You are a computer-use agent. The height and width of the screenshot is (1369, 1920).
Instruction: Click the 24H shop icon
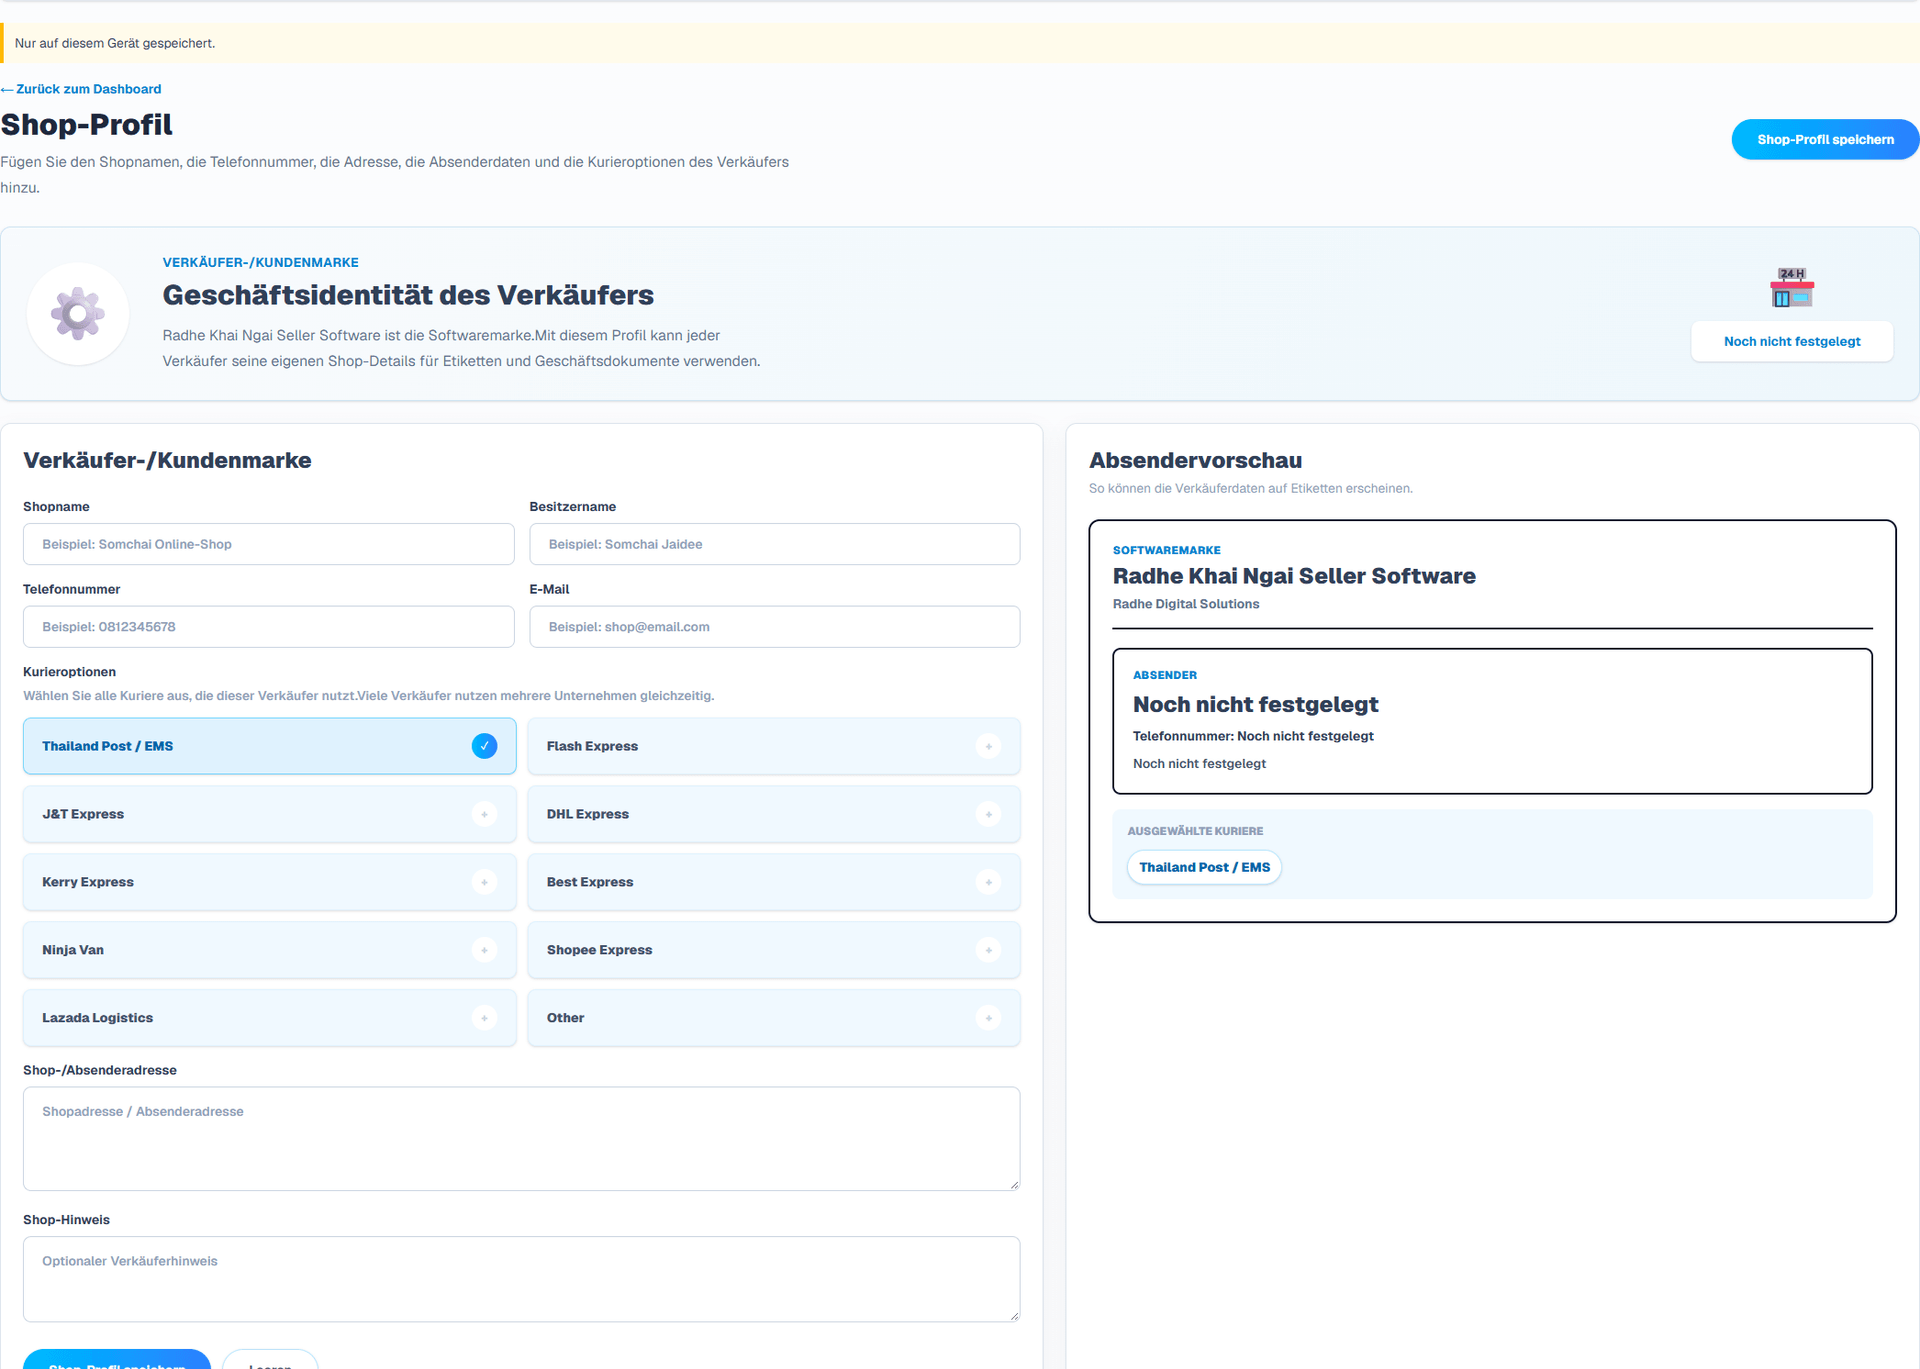point(1792,288)
